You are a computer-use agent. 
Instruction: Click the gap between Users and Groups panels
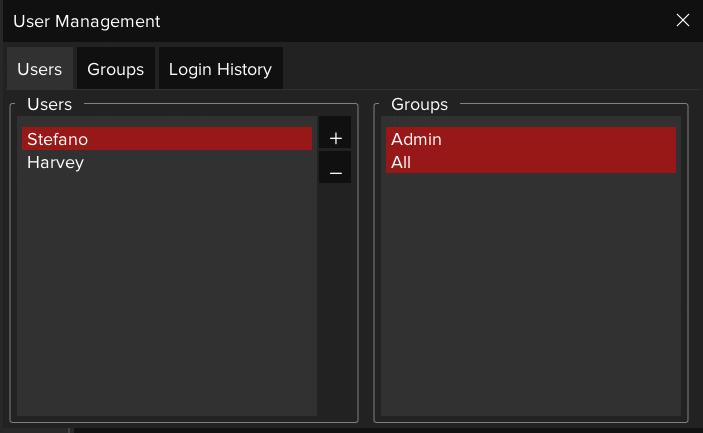click(366, 260)
